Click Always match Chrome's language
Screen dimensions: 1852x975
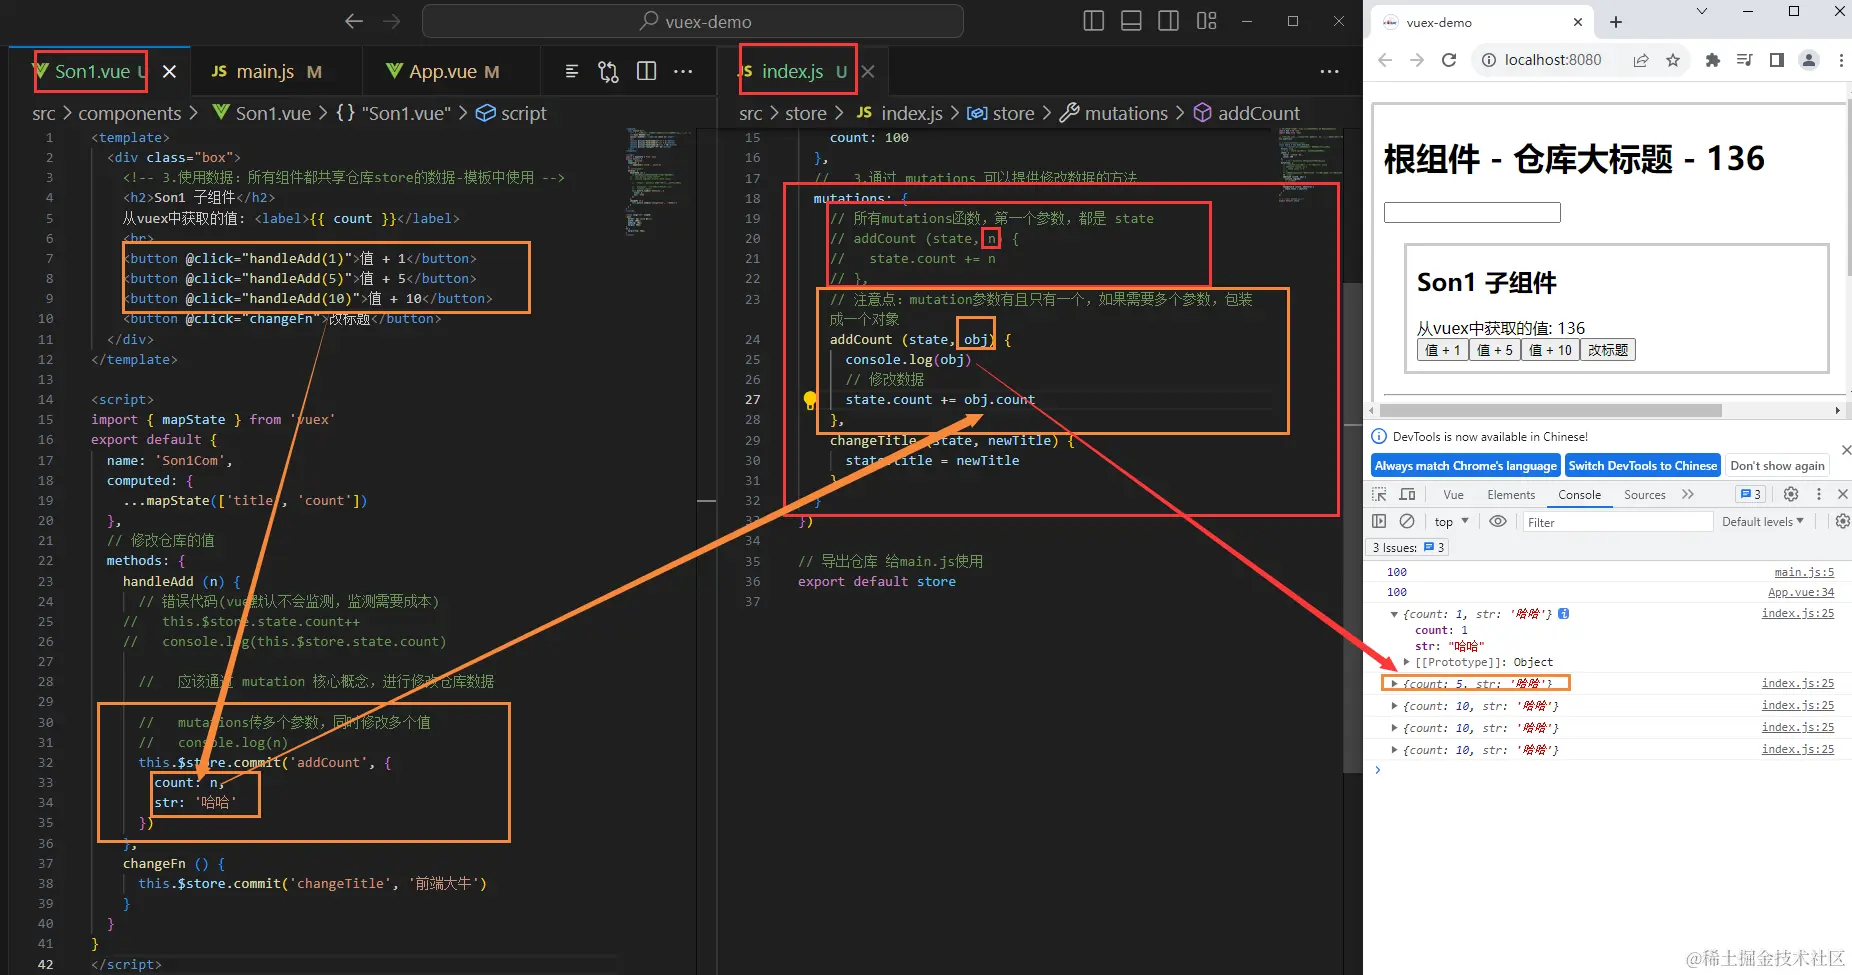(1465, 465)
